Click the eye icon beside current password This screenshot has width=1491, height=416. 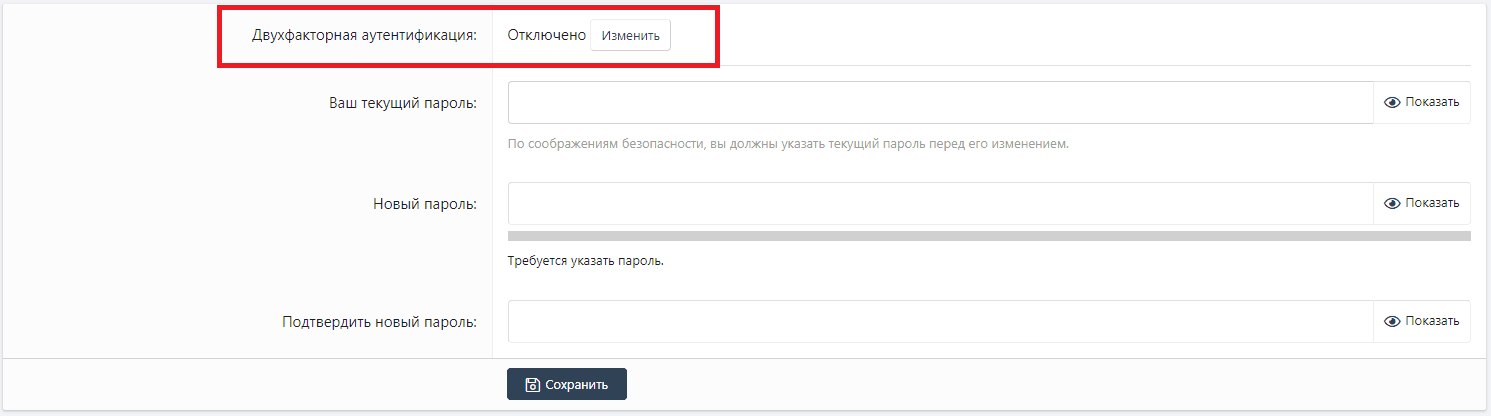(1391, 102)
